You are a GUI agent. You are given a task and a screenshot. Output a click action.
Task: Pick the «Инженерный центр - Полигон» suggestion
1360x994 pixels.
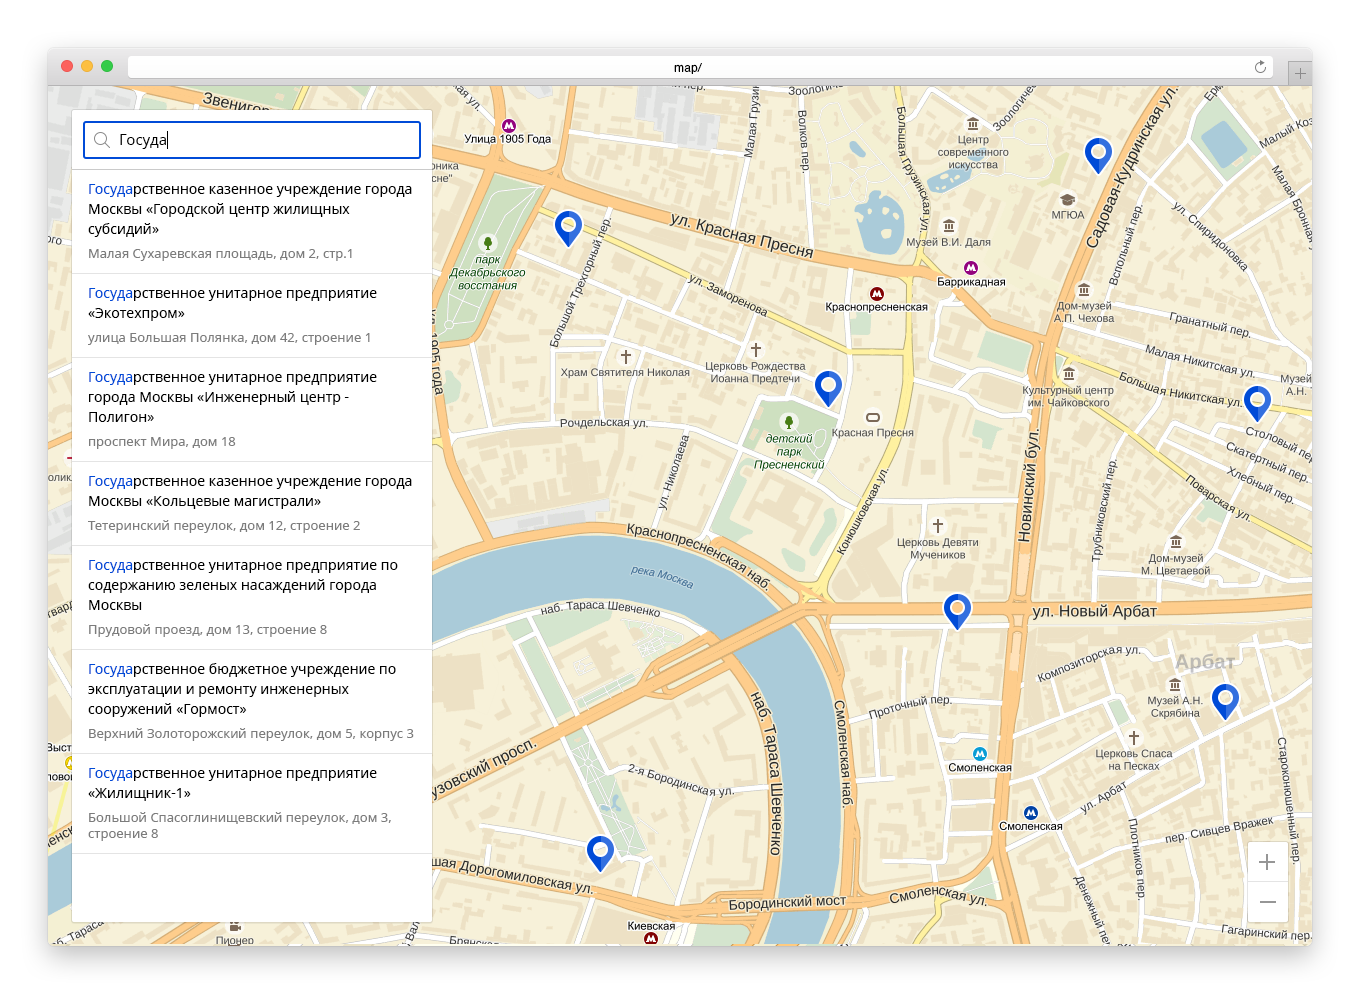pos(252,409)
